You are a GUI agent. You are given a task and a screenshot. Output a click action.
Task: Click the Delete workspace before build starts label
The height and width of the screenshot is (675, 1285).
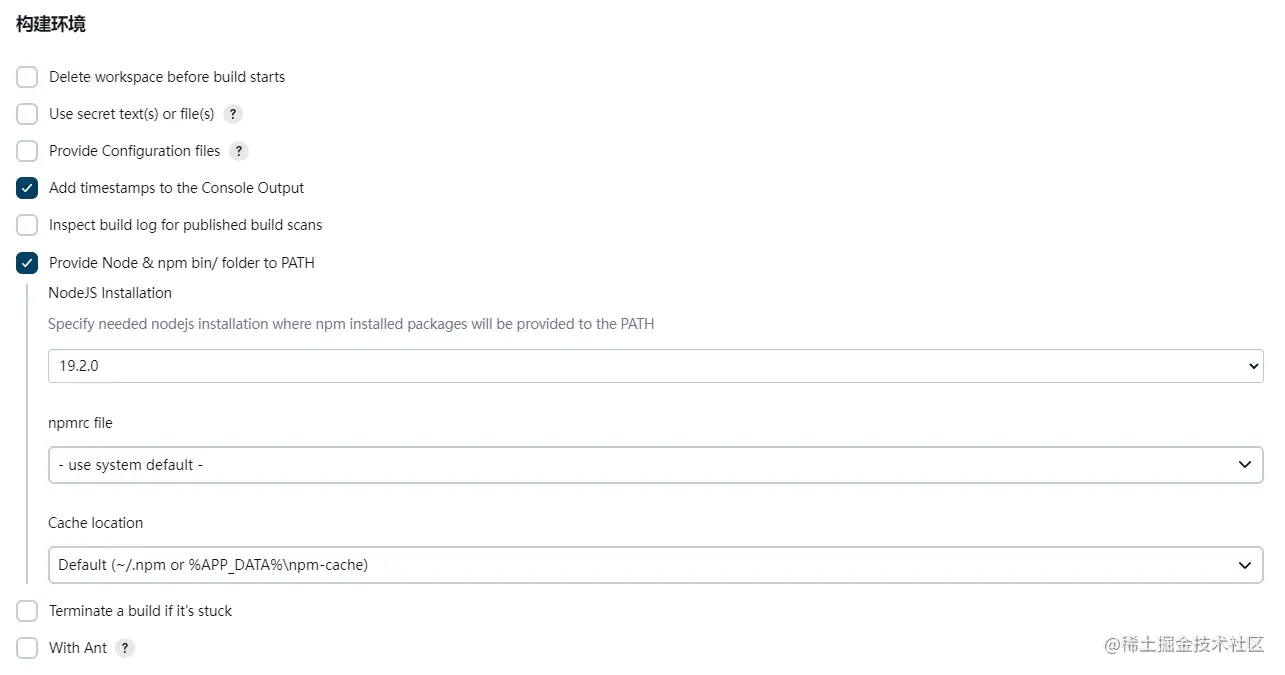coord(167,77)
